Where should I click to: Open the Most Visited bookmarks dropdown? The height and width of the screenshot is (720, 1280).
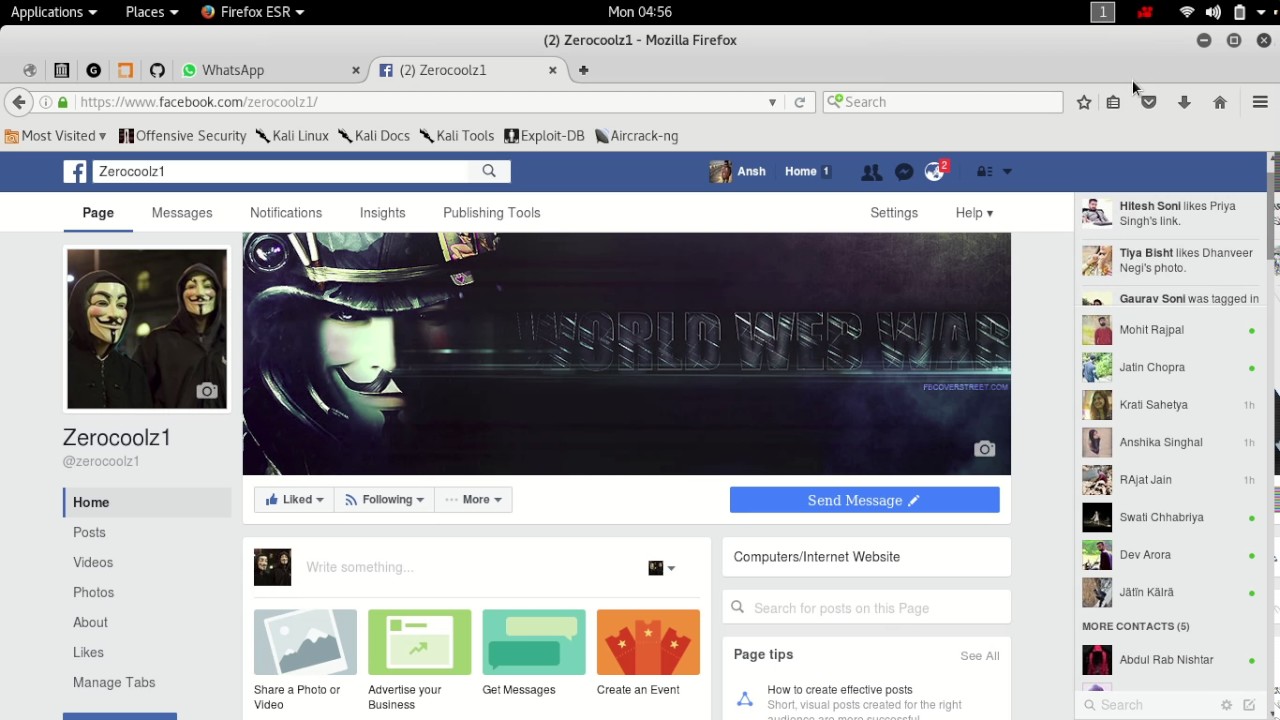(56, 136)
